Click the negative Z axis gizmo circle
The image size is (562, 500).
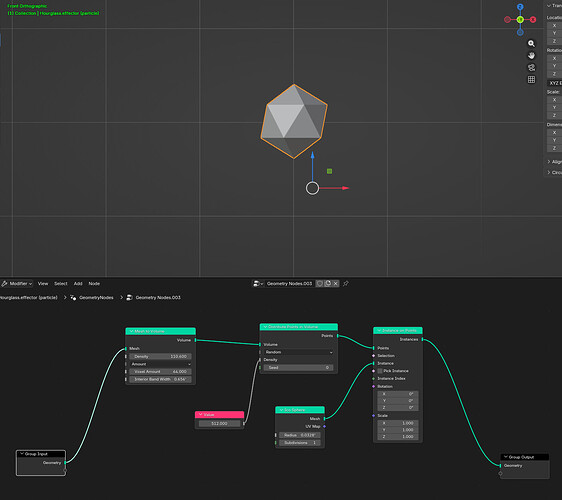point(520,32)
